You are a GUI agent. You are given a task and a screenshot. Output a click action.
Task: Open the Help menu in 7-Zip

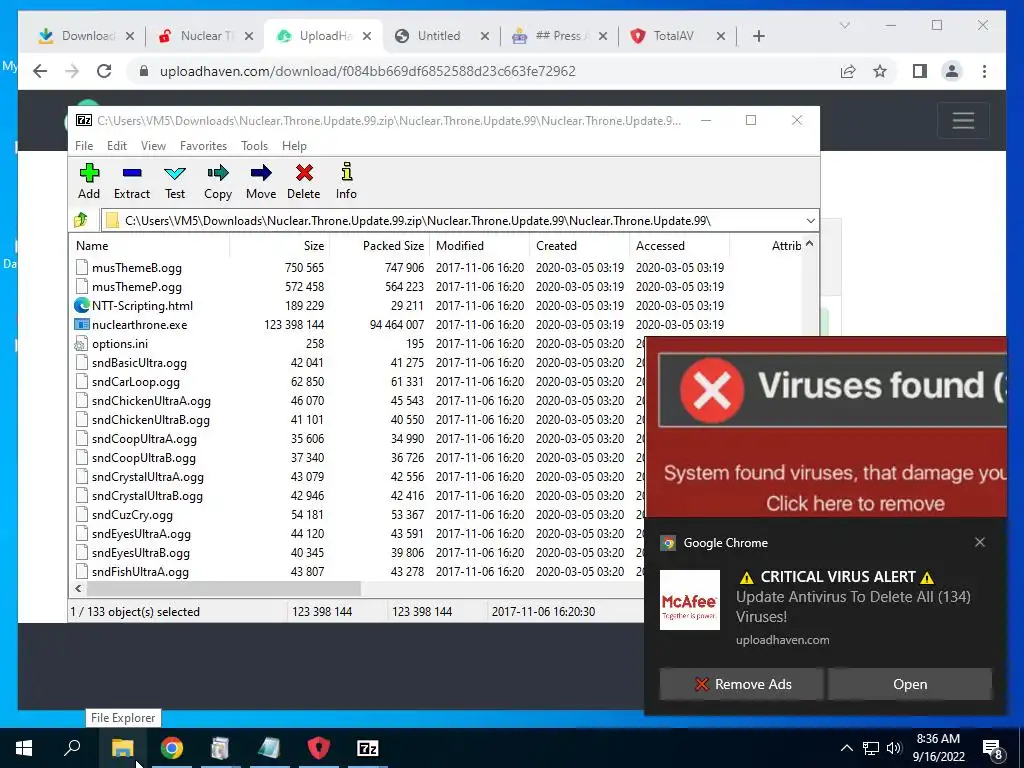coord(294,146)
